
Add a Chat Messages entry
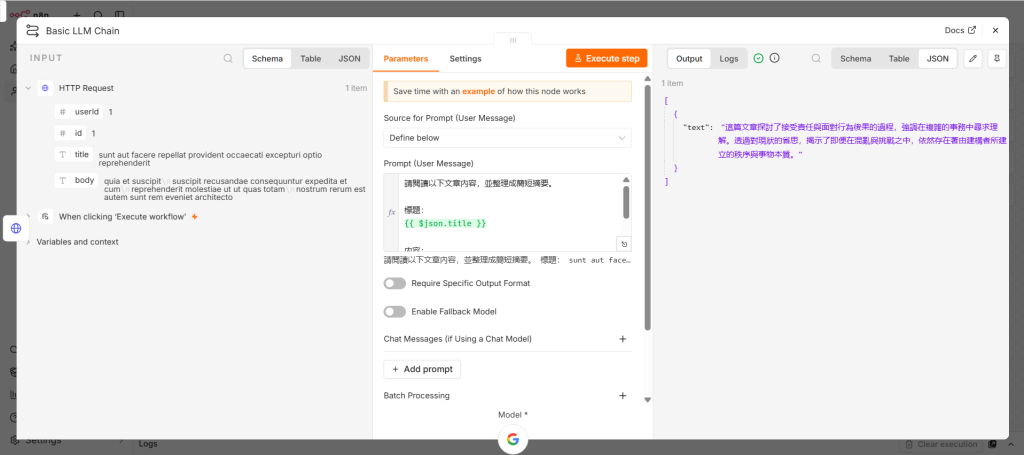pyautogui.click(x=622, y=339)
